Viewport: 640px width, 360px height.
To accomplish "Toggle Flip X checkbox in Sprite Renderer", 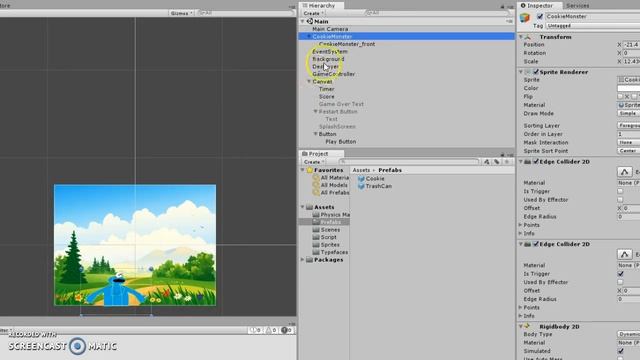I will click(x=620, y=96).
